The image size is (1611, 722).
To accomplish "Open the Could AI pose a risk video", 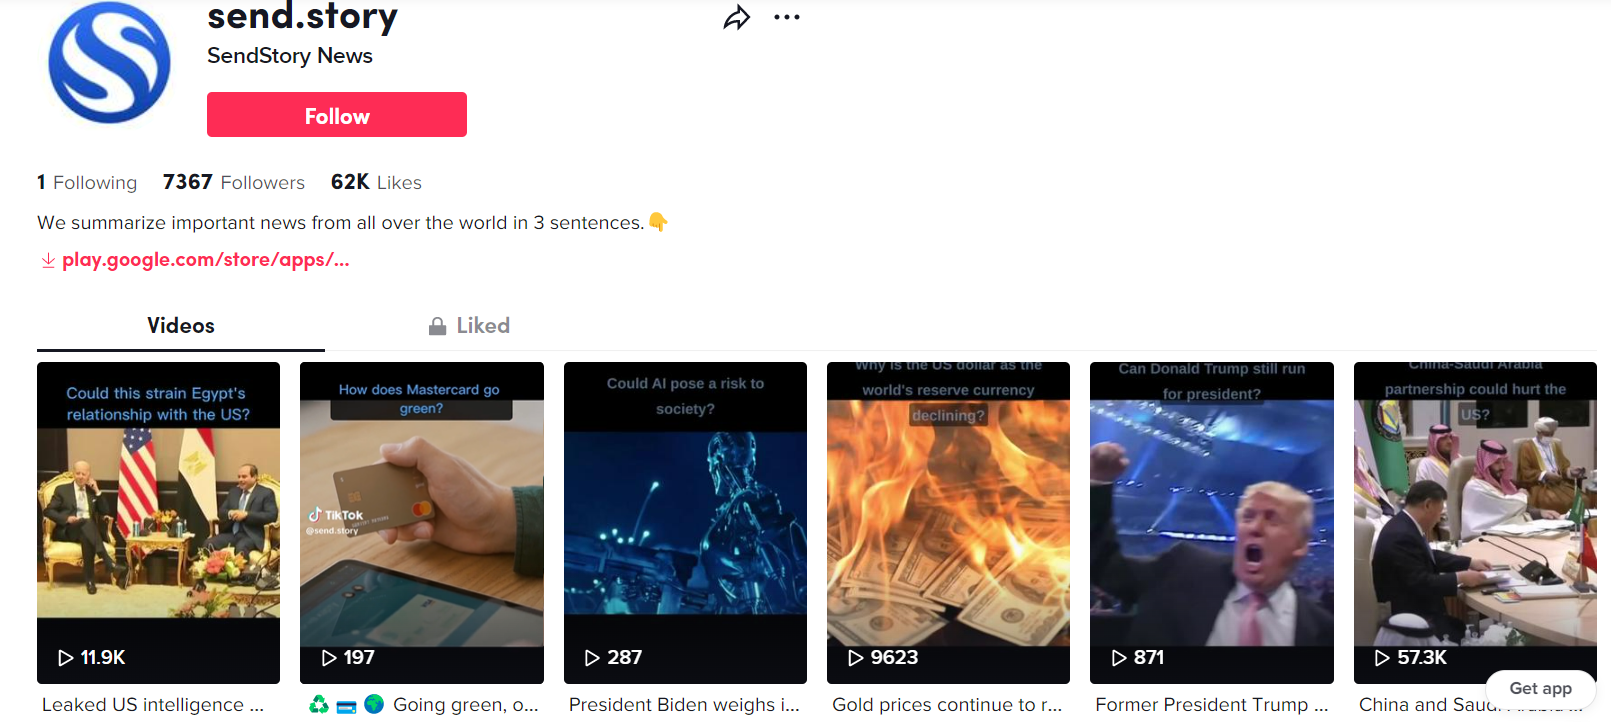I will (x=685, y=523).
